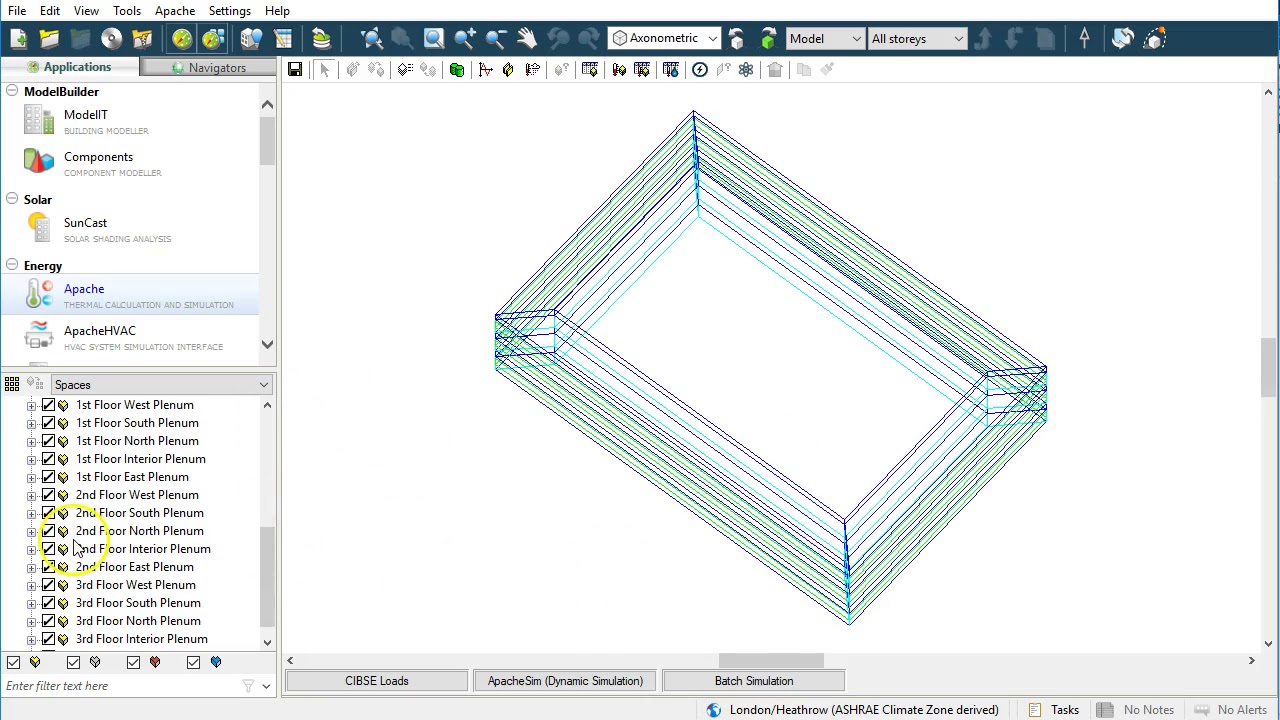The height and width of the screenshot is (720, 1280).
Task: Click ApacheSim (Dynamic Simulation) button
Action: [565, 681]
